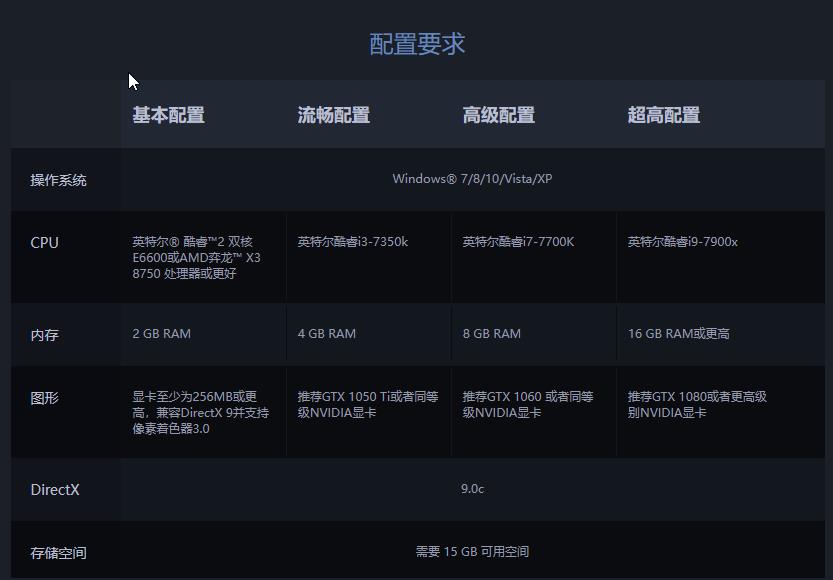
Task: Click the 内存 row label
Action: (x=44, y=334)
